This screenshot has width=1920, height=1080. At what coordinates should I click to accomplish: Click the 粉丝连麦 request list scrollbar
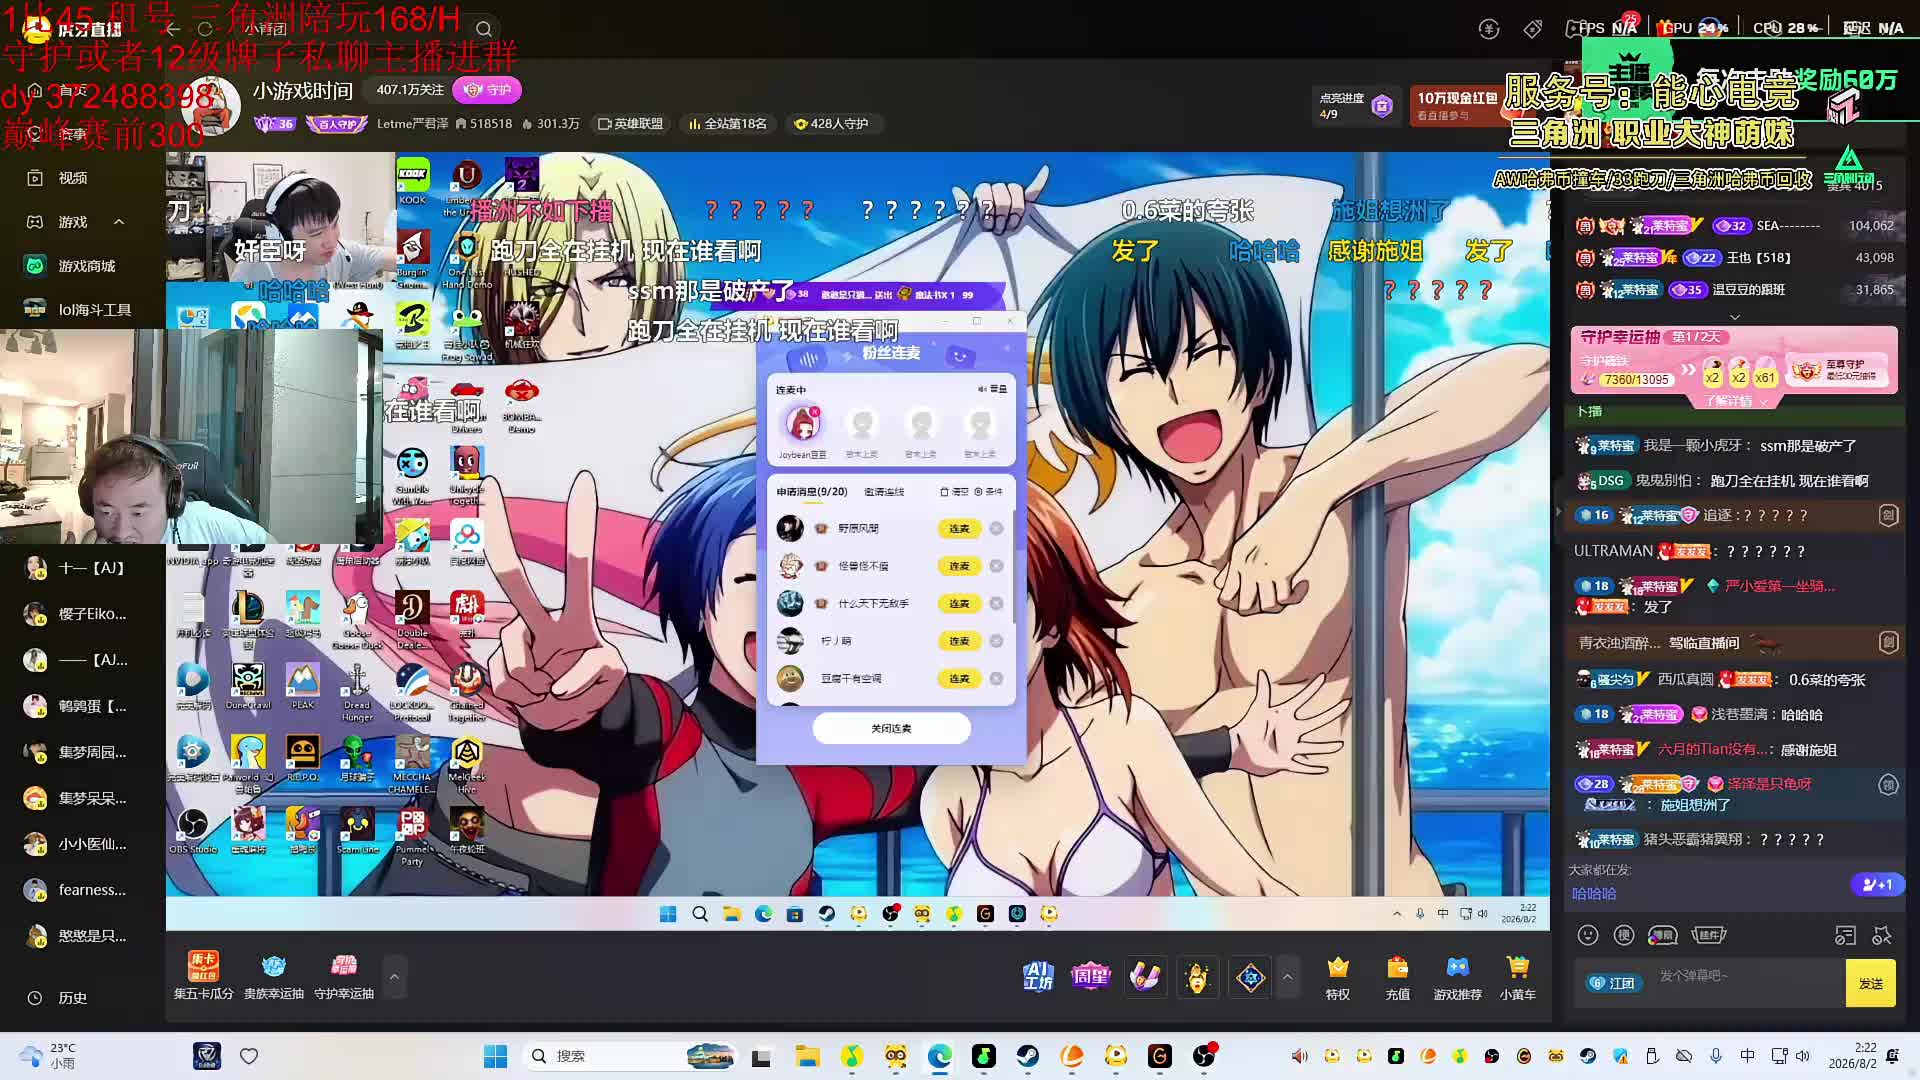point(1014,565)
